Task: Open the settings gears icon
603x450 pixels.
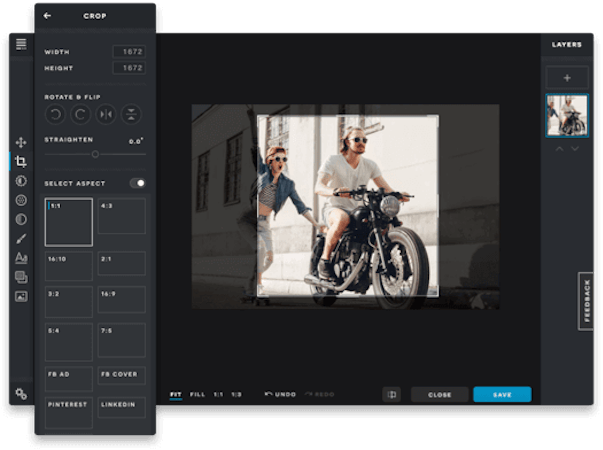Action: tap(21, 393)
